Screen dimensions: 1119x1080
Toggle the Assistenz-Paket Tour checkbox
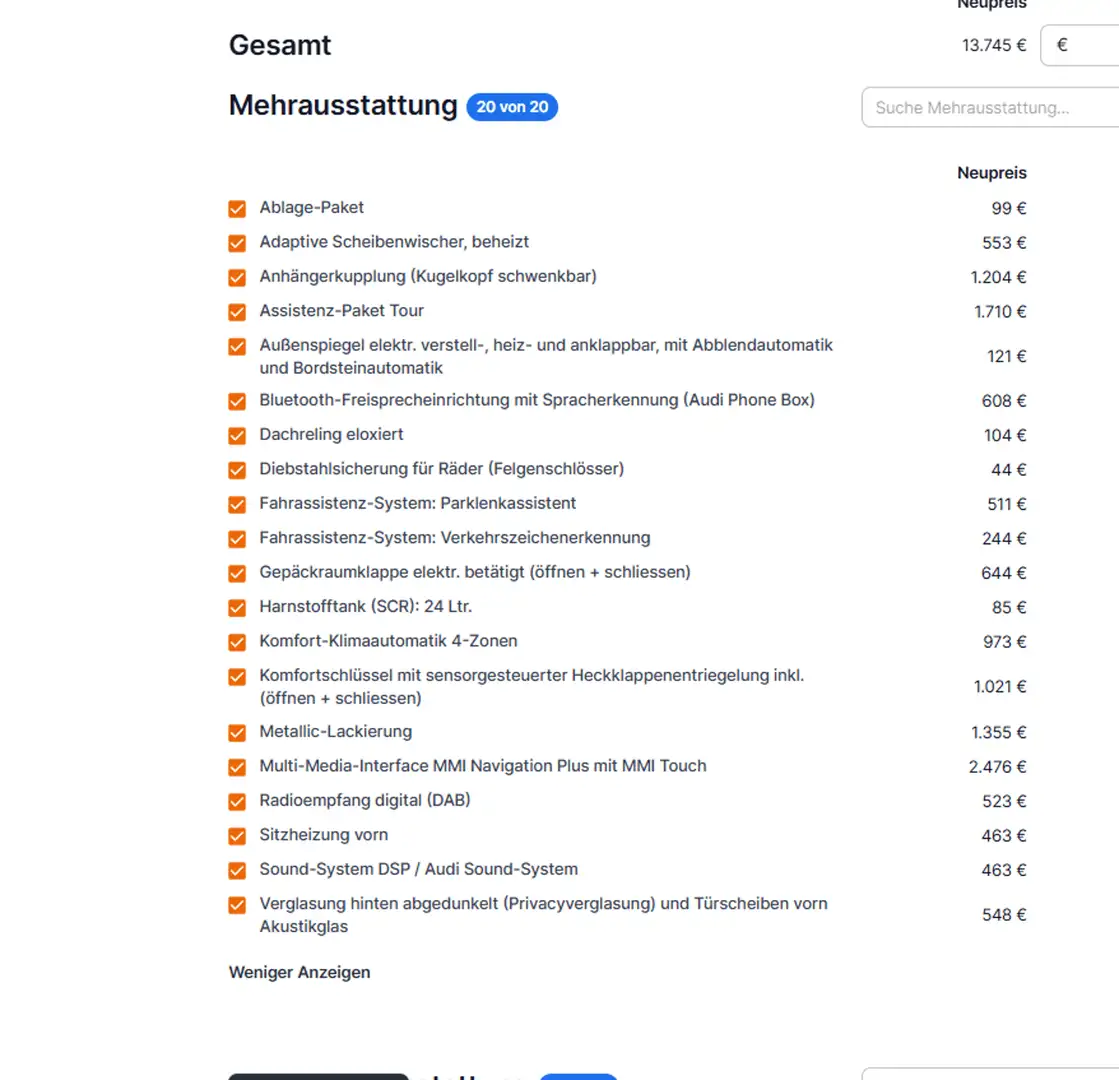[x=237, y=312]
